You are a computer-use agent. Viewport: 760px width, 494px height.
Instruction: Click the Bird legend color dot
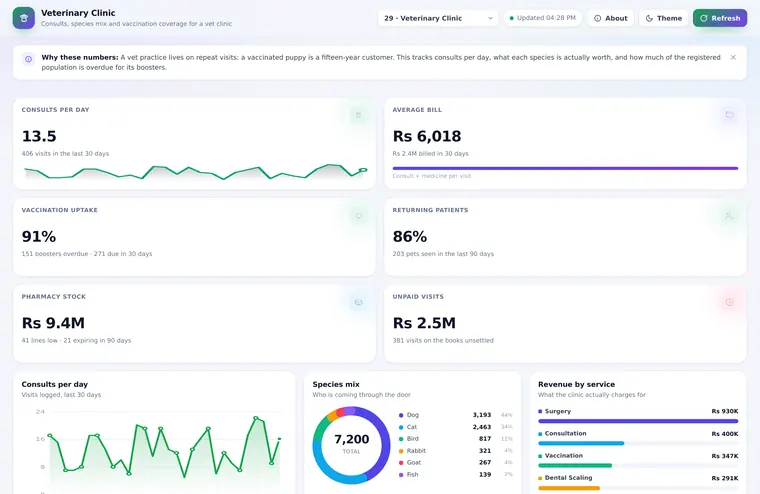tap(401, 439)
